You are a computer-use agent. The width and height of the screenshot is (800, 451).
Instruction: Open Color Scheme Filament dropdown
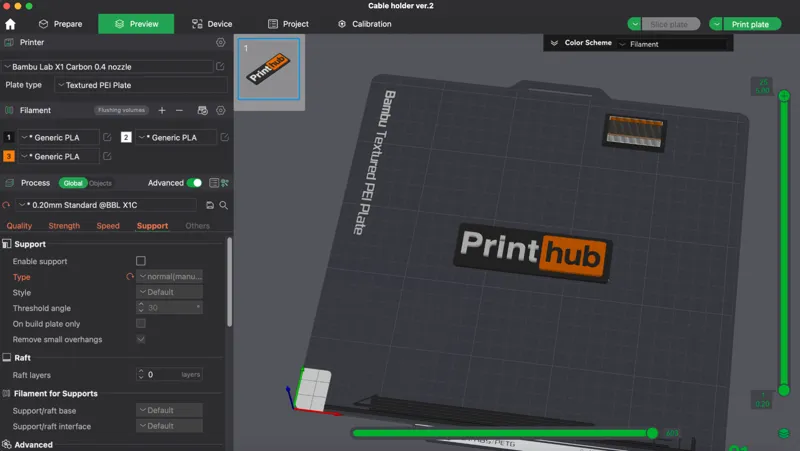pyautogui.click(x=672, y=44)
